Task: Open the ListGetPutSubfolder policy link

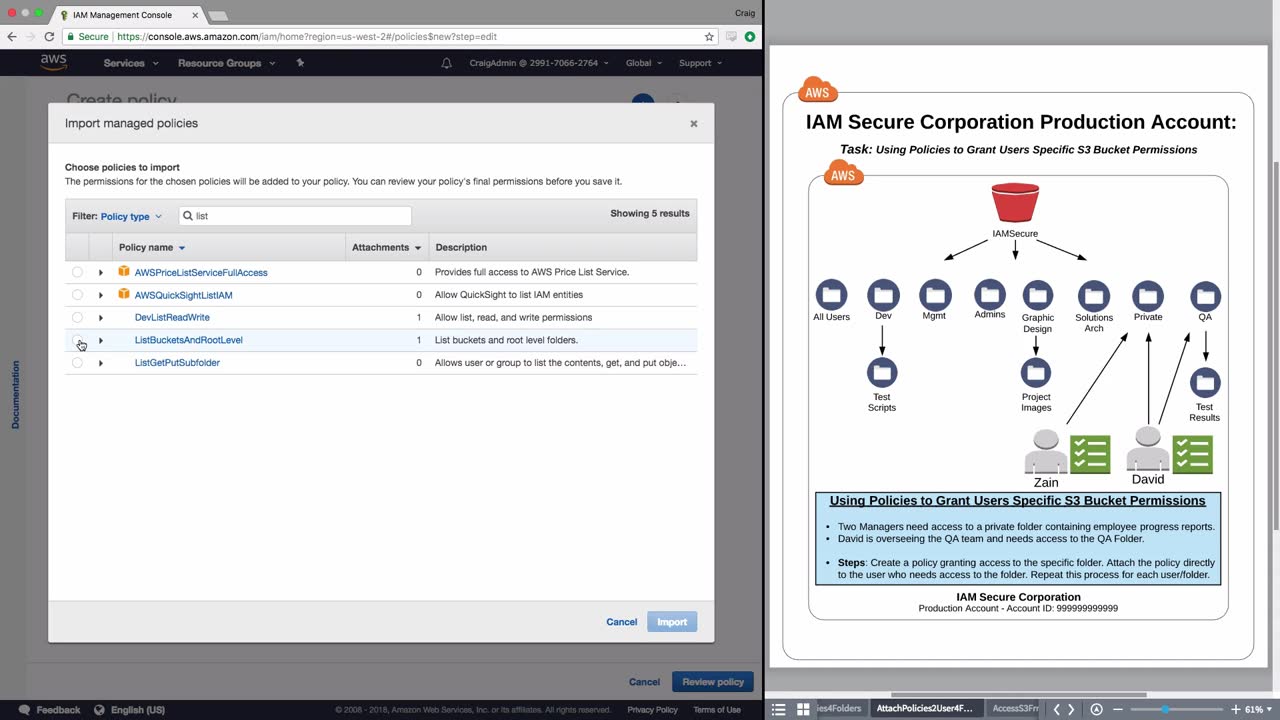Action: pyautogui.click(x=177, y=363)
